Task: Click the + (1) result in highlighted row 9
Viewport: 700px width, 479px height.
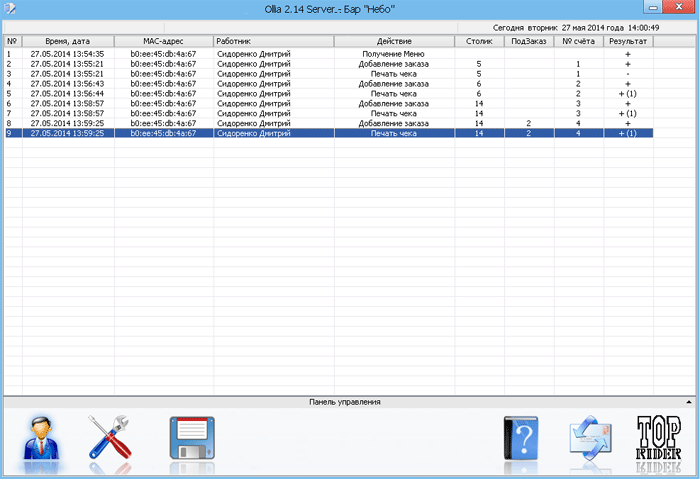Action: coord(628,133)
